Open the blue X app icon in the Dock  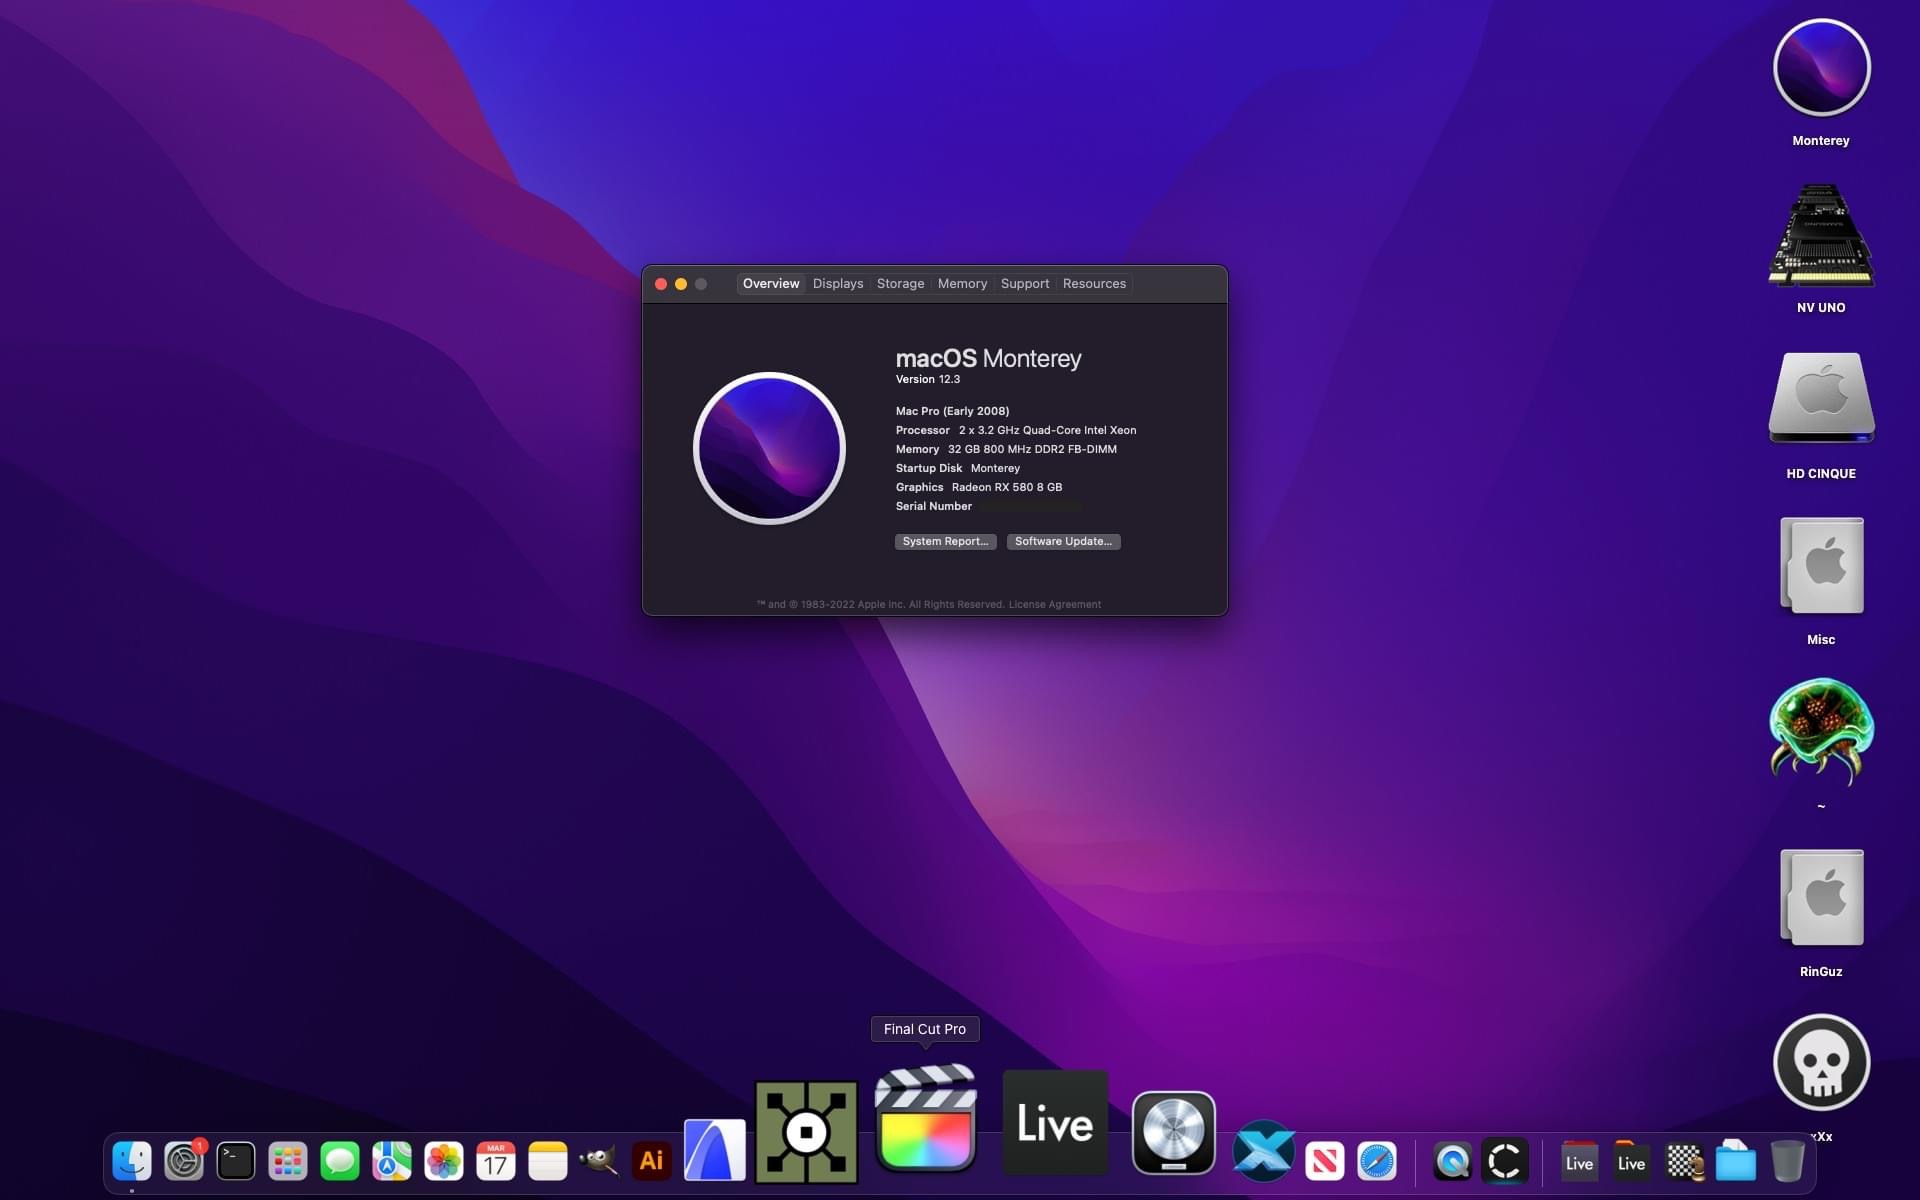[1264, 1151]
